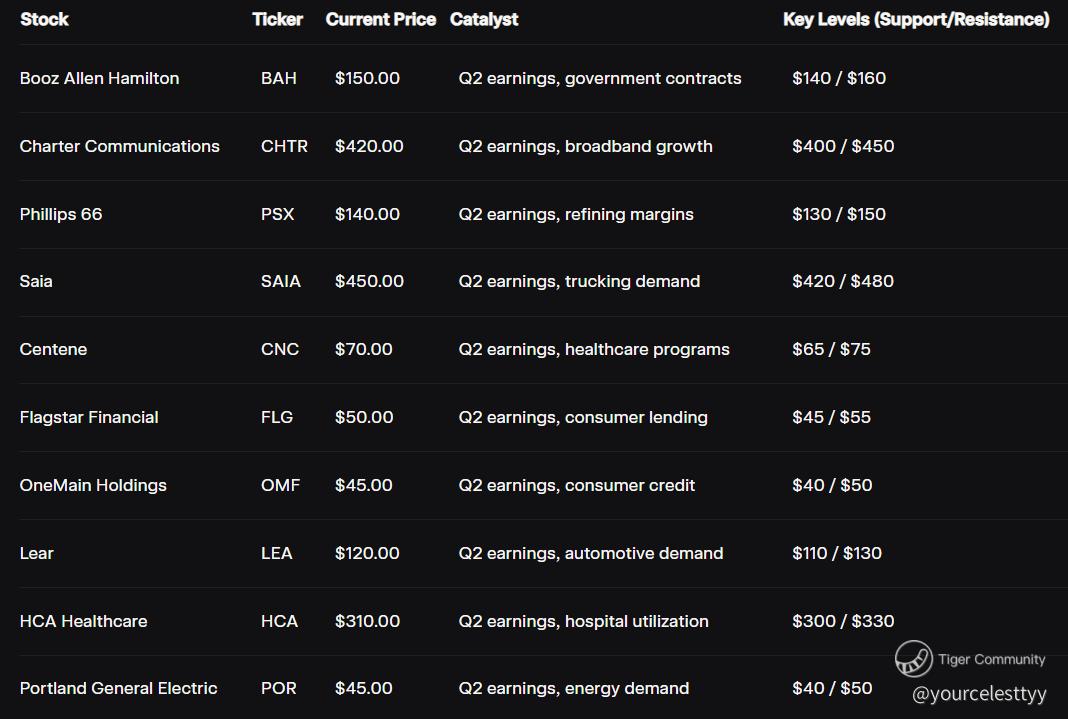Image resolution: width=1068 pixels, height=719 pixels.
Task: Select the Flagstar Financial stock name
Action: [89, 417]
